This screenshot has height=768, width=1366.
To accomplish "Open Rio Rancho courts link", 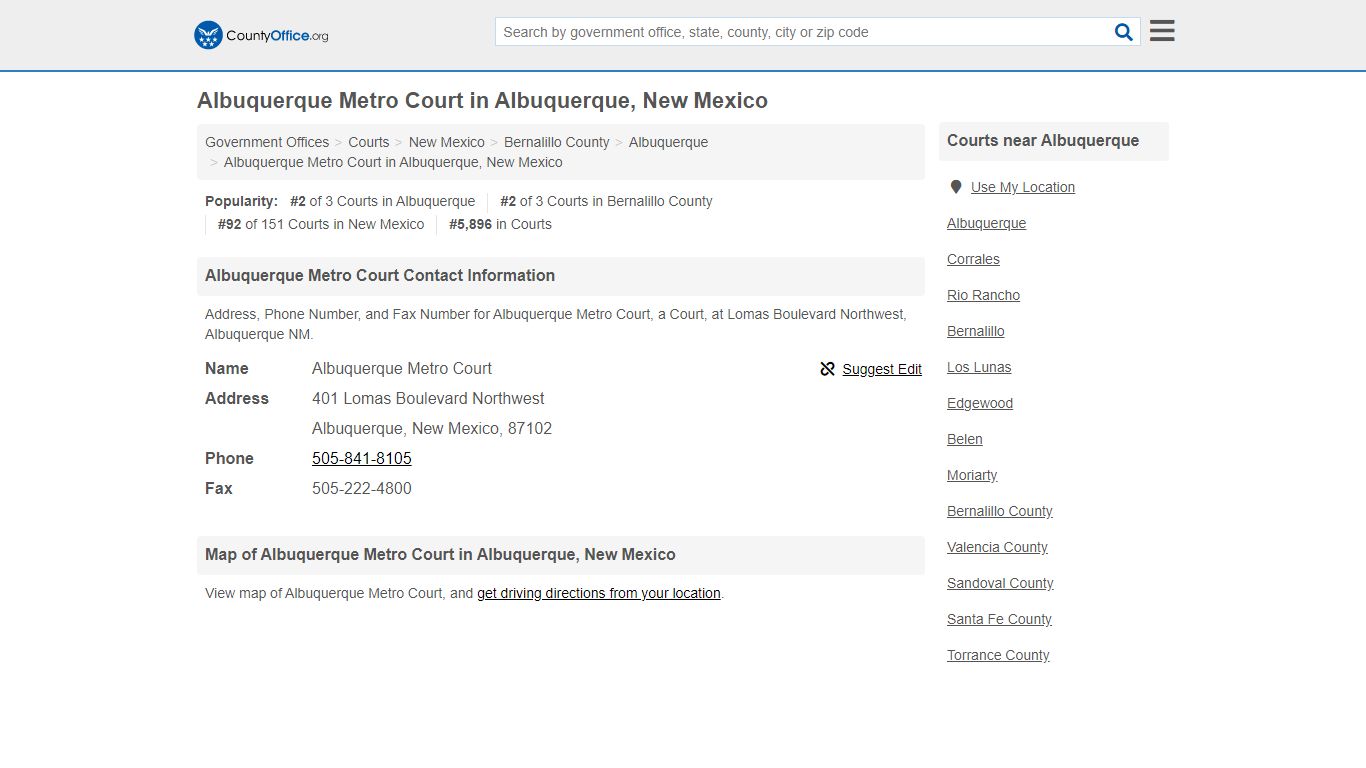I will pos(984,295).
